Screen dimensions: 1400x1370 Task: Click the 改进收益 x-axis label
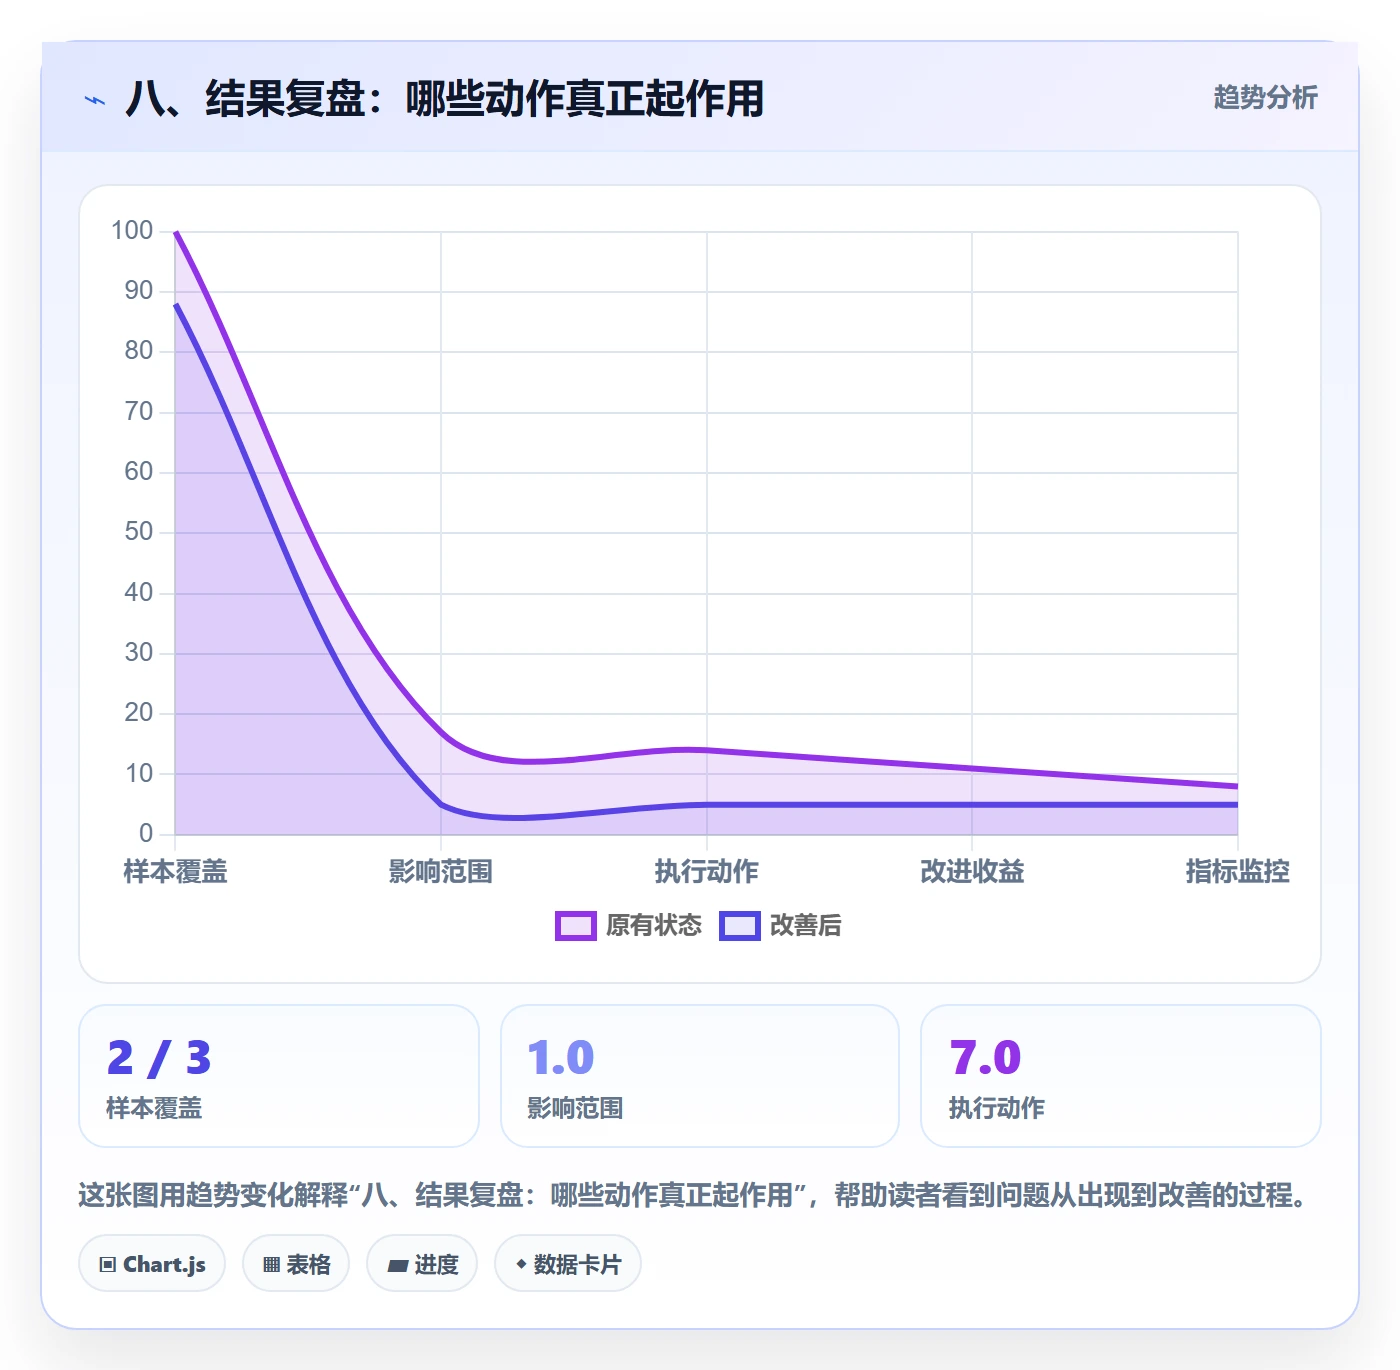click(x=972, y=872)
